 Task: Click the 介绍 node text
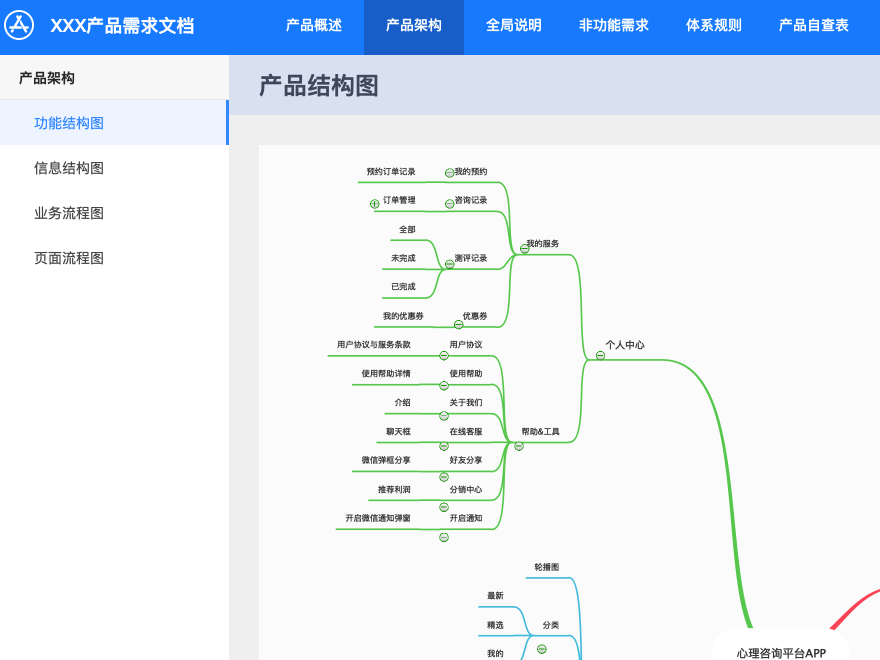click(402, 402)
